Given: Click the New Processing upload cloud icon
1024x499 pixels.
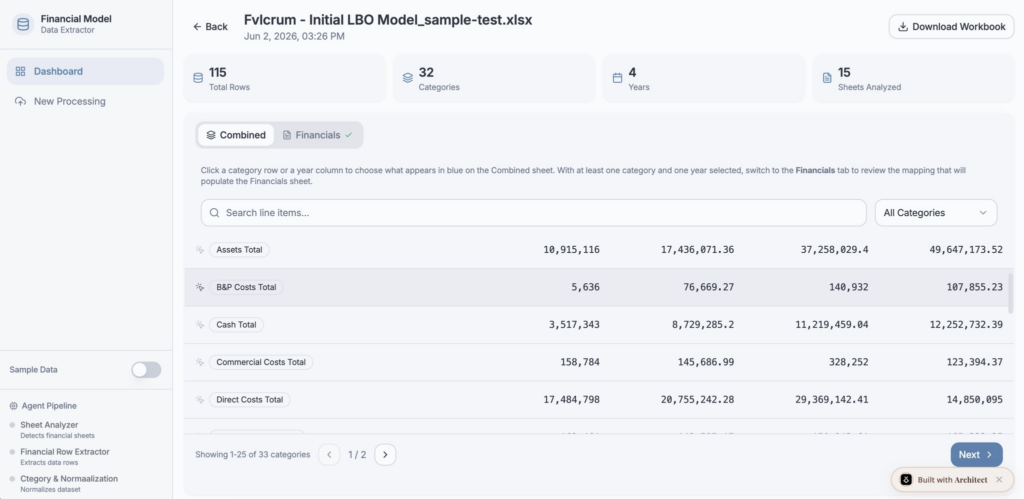Looking at the screenshot, I should [x=20, y=101].
